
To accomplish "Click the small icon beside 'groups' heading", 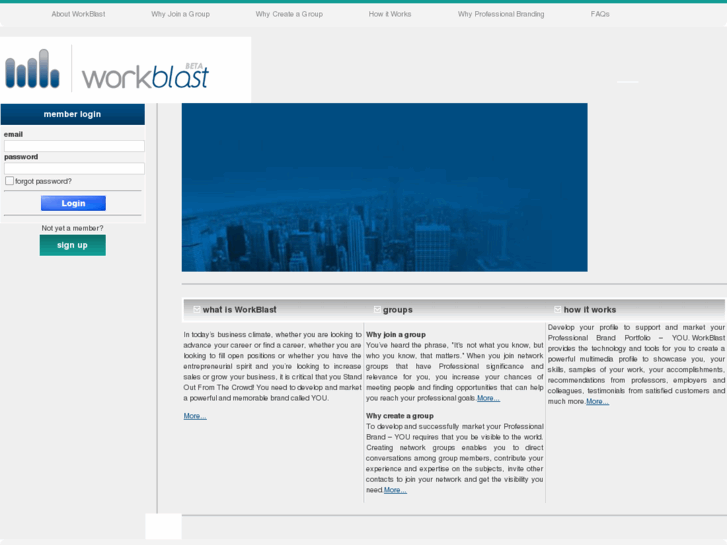I will point(377,309).
